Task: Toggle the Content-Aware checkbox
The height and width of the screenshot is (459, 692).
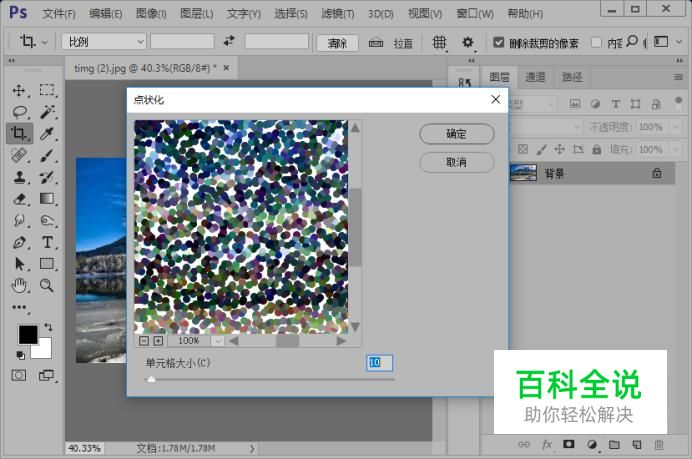Action: [x=596, y=42]
